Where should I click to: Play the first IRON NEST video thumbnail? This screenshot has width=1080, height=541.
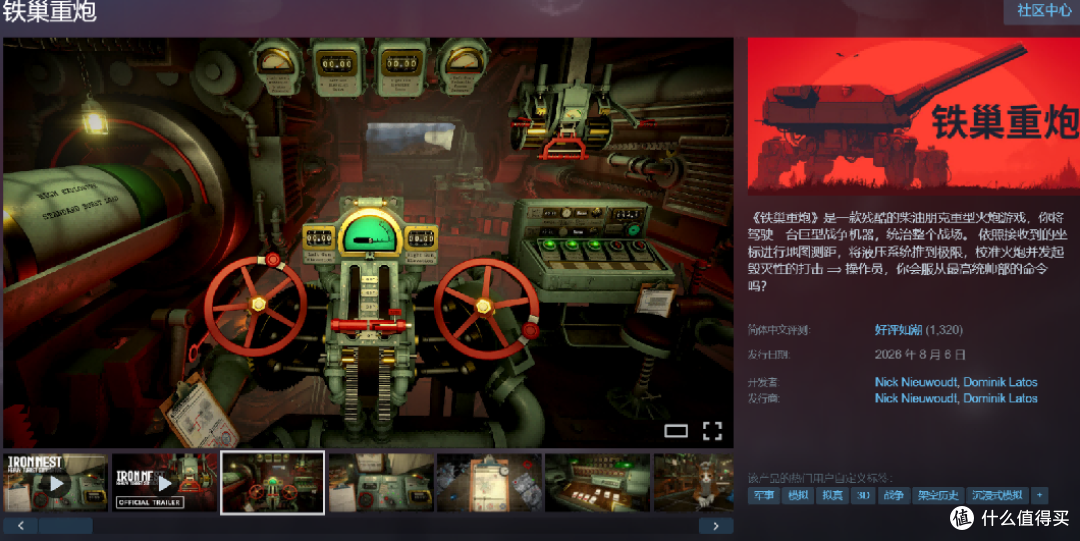click(x=56, y=482)
